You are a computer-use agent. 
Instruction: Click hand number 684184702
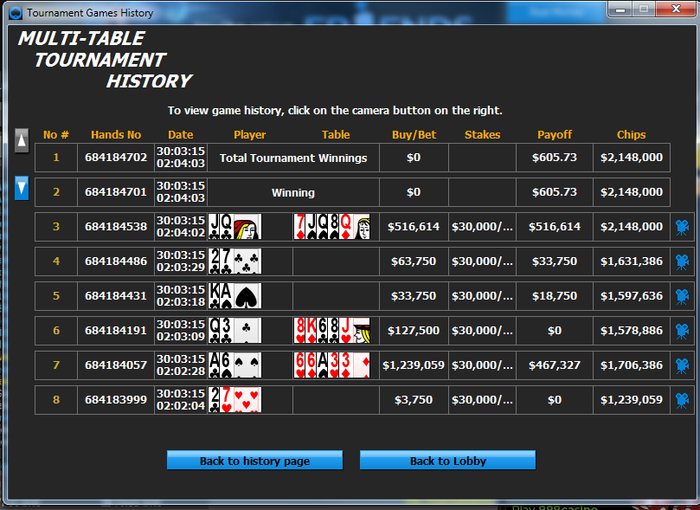pyautogui.click(x=116, y=157)
